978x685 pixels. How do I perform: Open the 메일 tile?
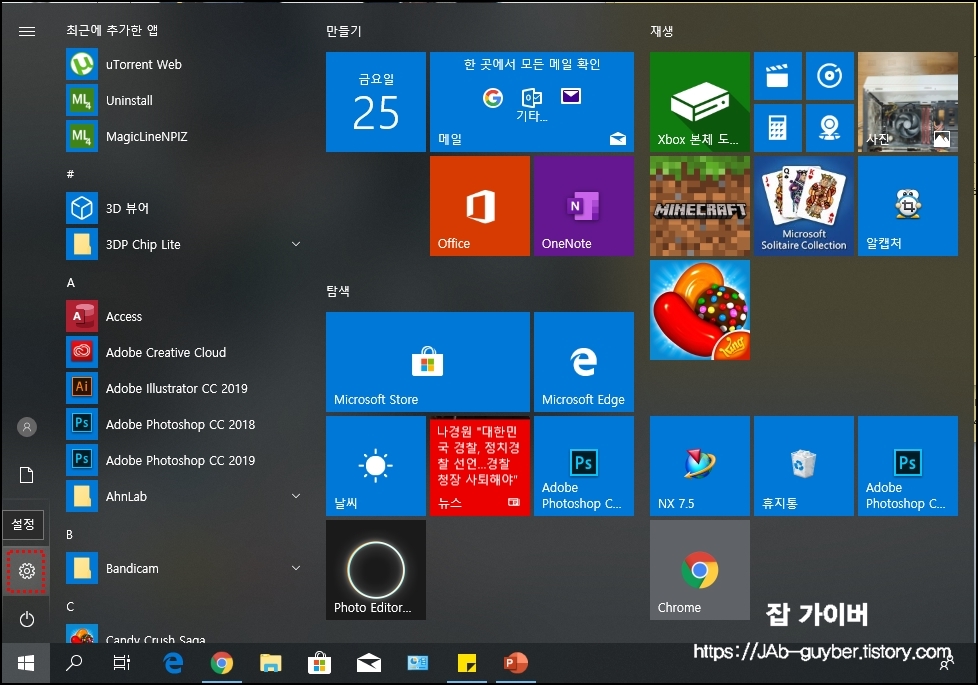pyautogui.click(x=532, y=102)
